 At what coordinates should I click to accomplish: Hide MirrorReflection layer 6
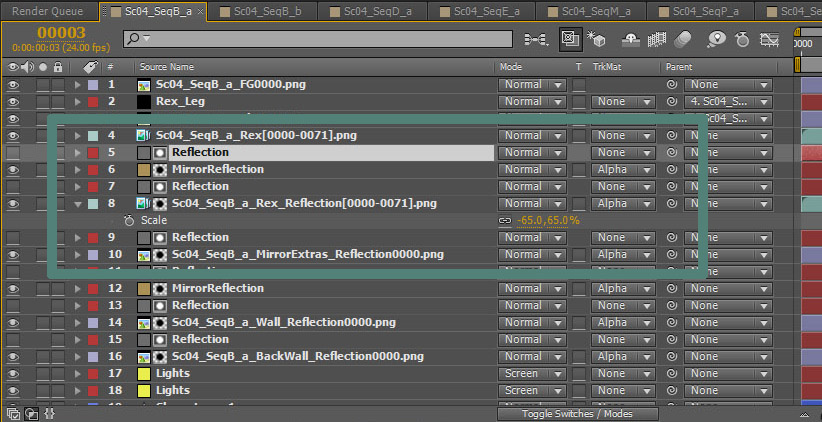pos(13,170)
